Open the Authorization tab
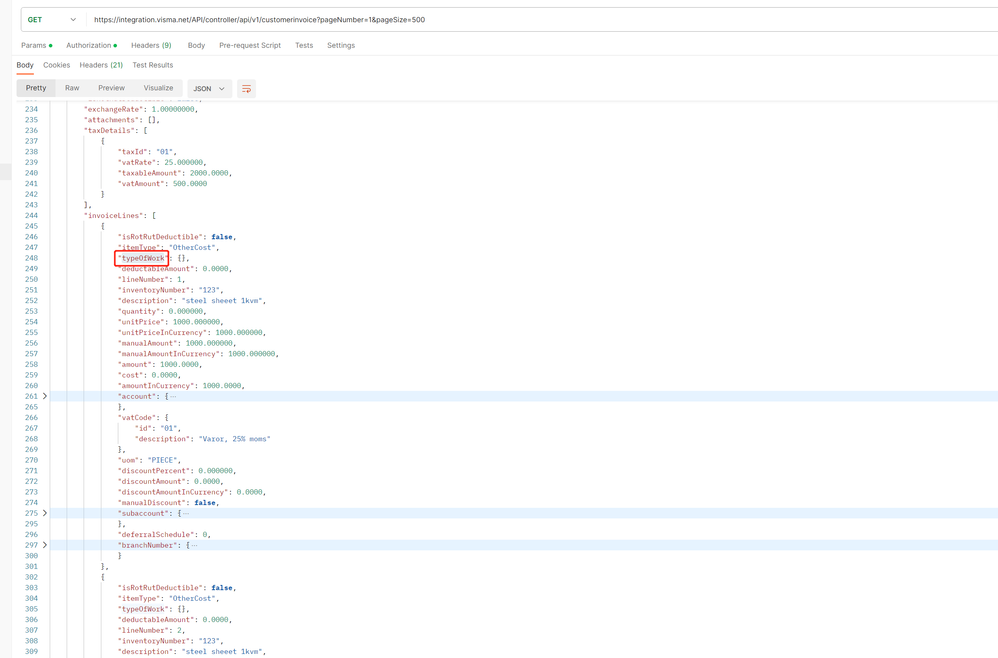Image resolution: width=998 pixels, height=658 pixels. [92, 45]
